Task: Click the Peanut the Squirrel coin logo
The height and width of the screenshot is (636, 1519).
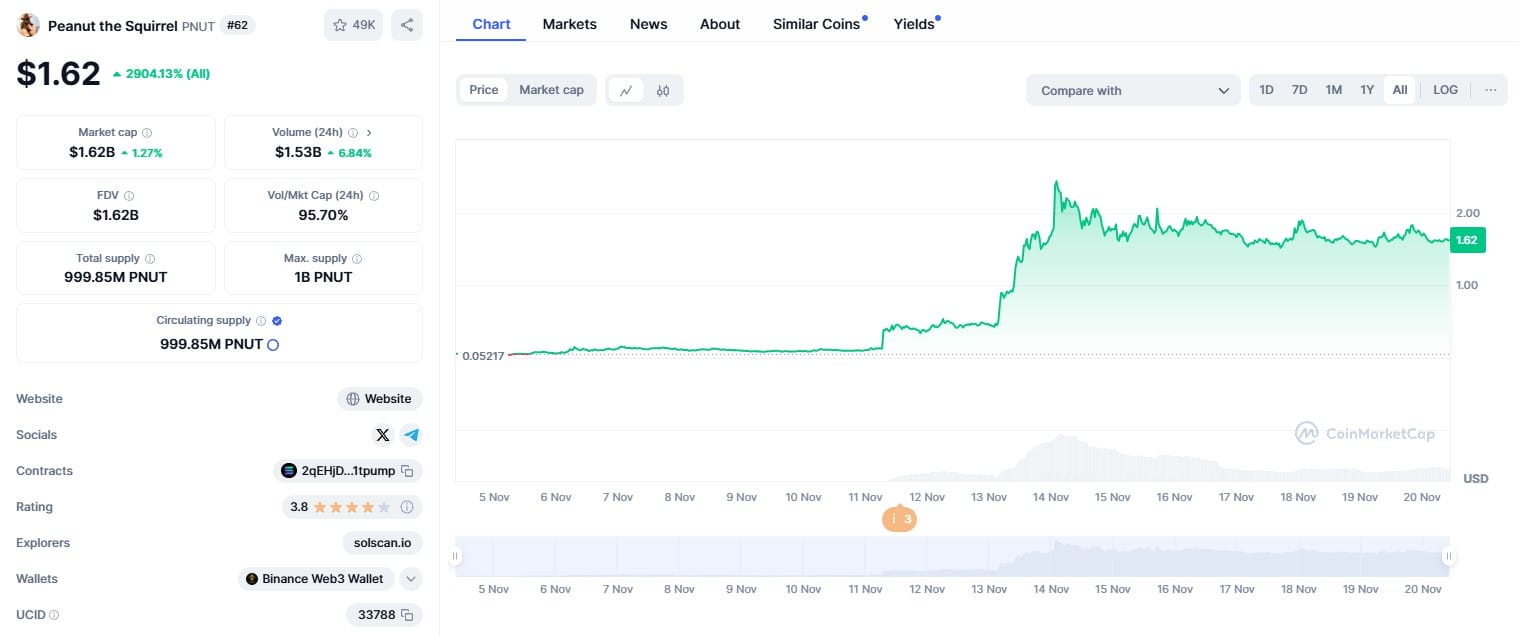Action: (x=28, y=25)
